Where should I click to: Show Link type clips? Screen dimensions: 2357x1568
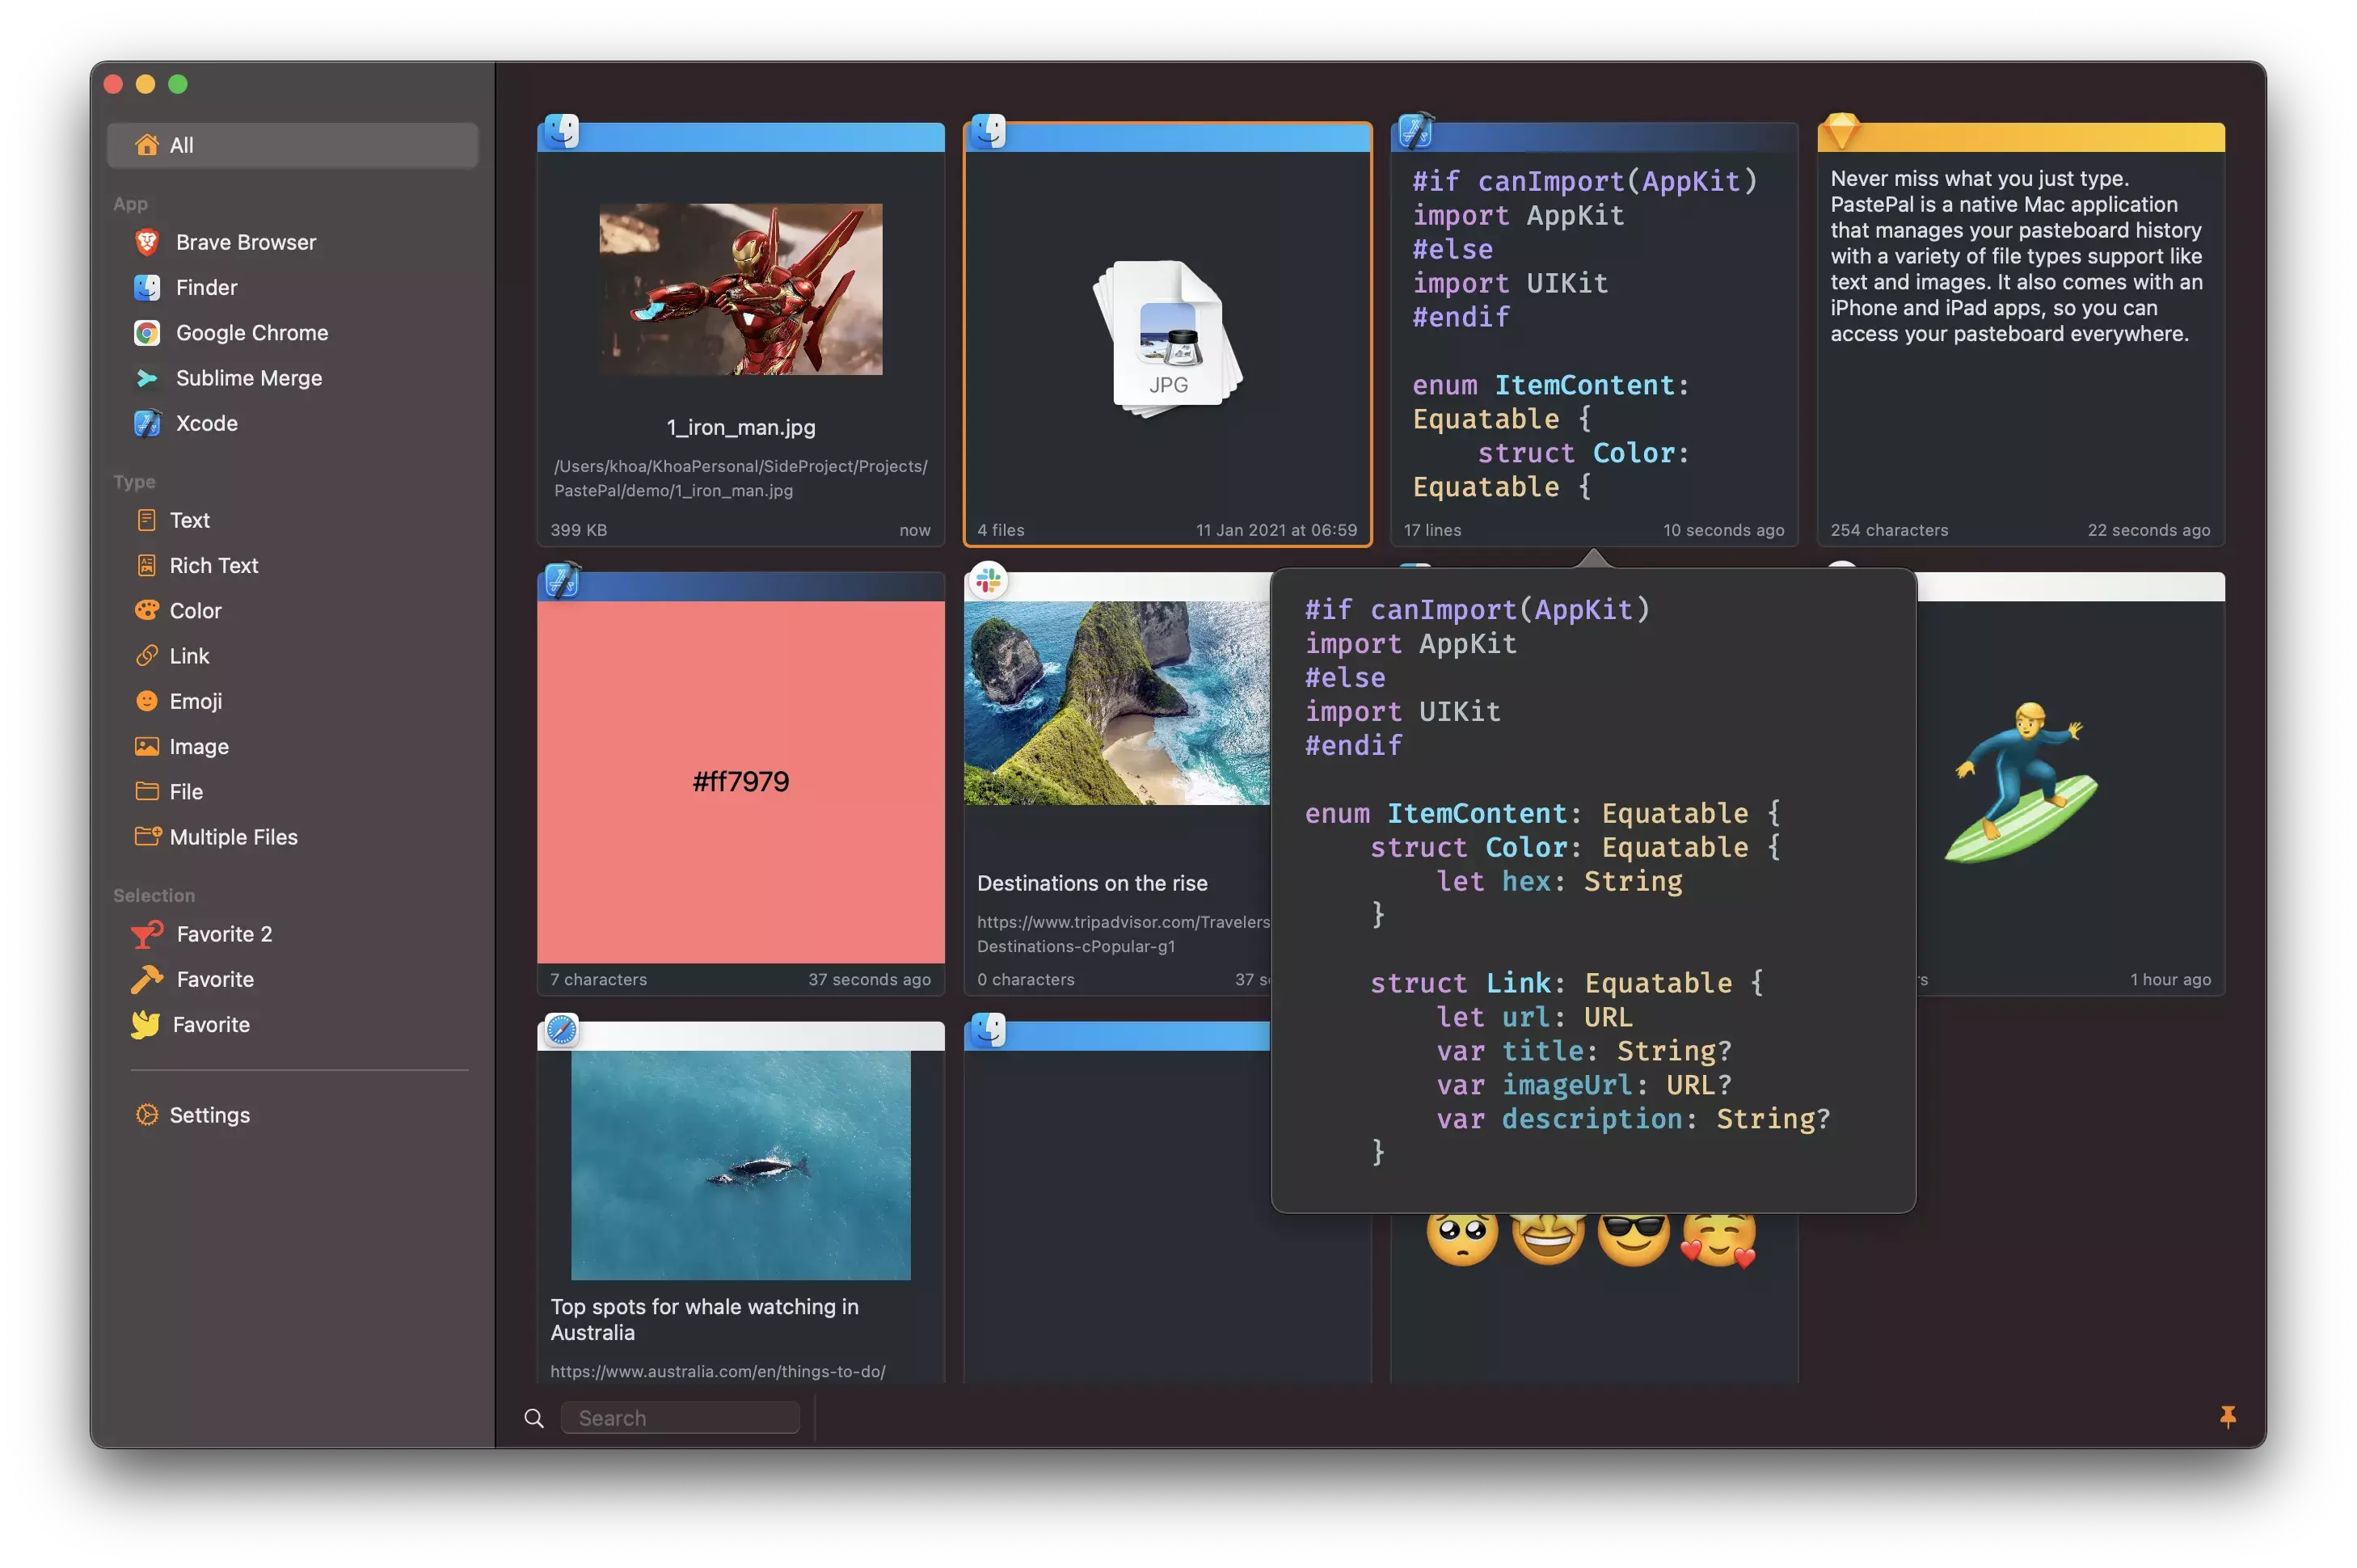[189, 656]
